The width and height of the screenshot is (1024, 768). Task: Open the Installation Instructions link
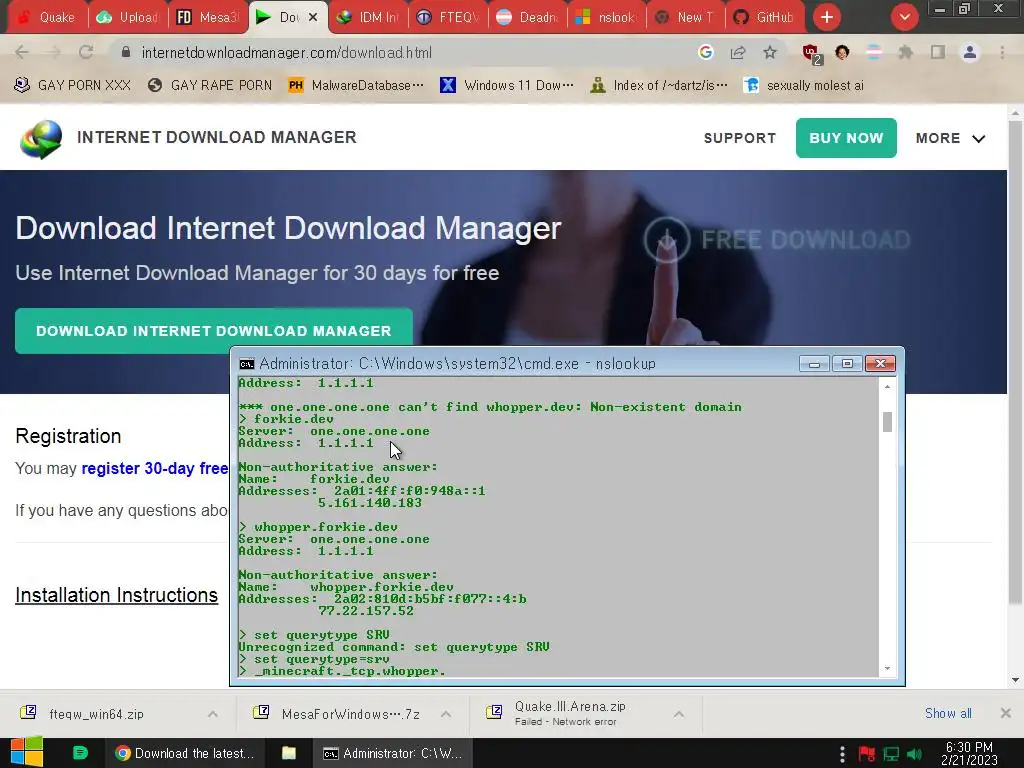(116, 595)
